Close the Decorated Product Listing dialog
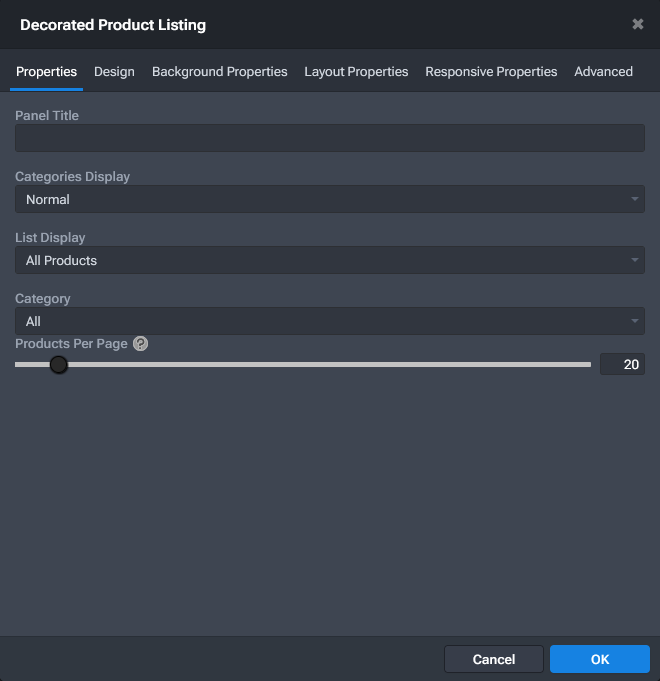 (x=637, y=24)
